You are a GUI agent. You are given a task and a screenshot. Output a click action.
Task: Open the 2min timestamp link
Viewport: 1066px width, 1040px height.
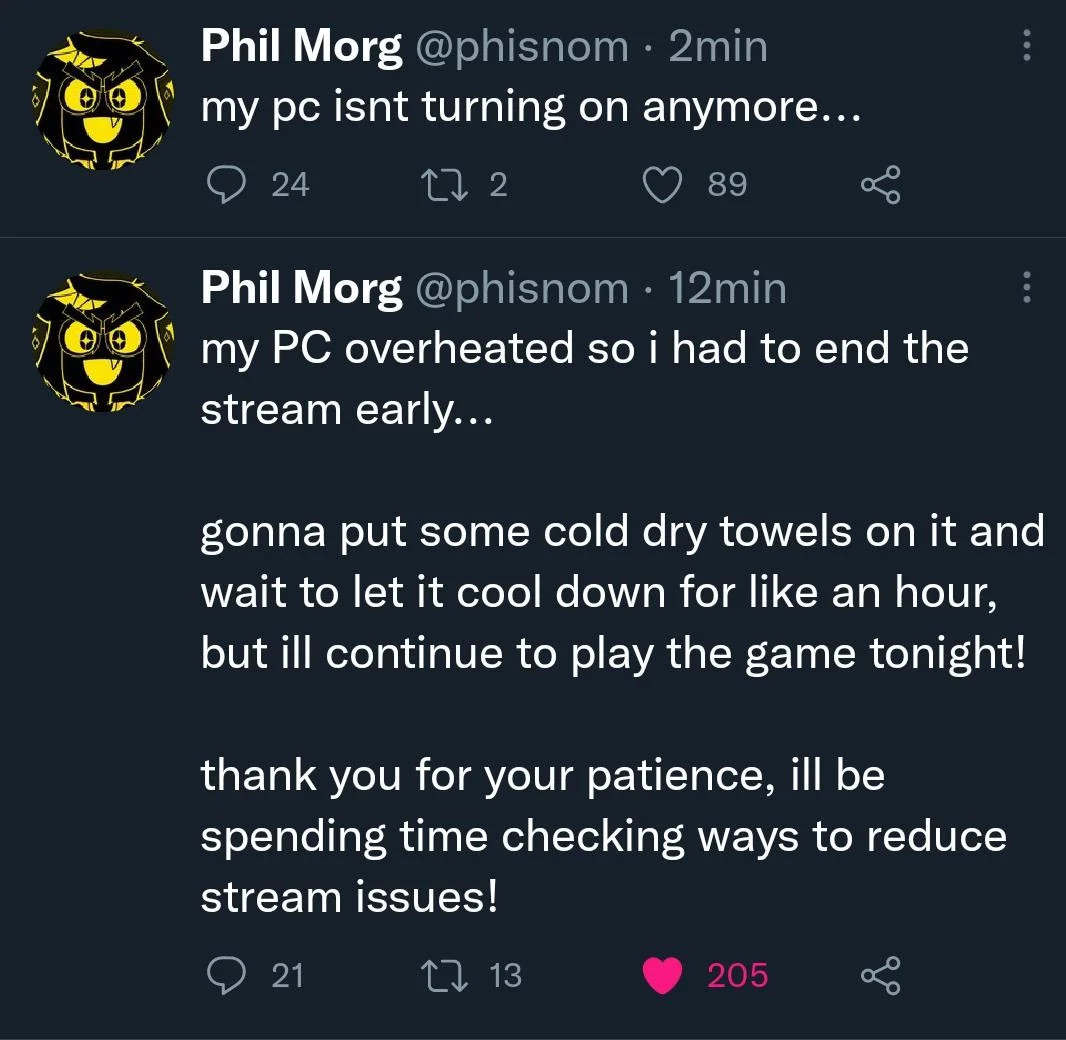[x=718, y=47]
